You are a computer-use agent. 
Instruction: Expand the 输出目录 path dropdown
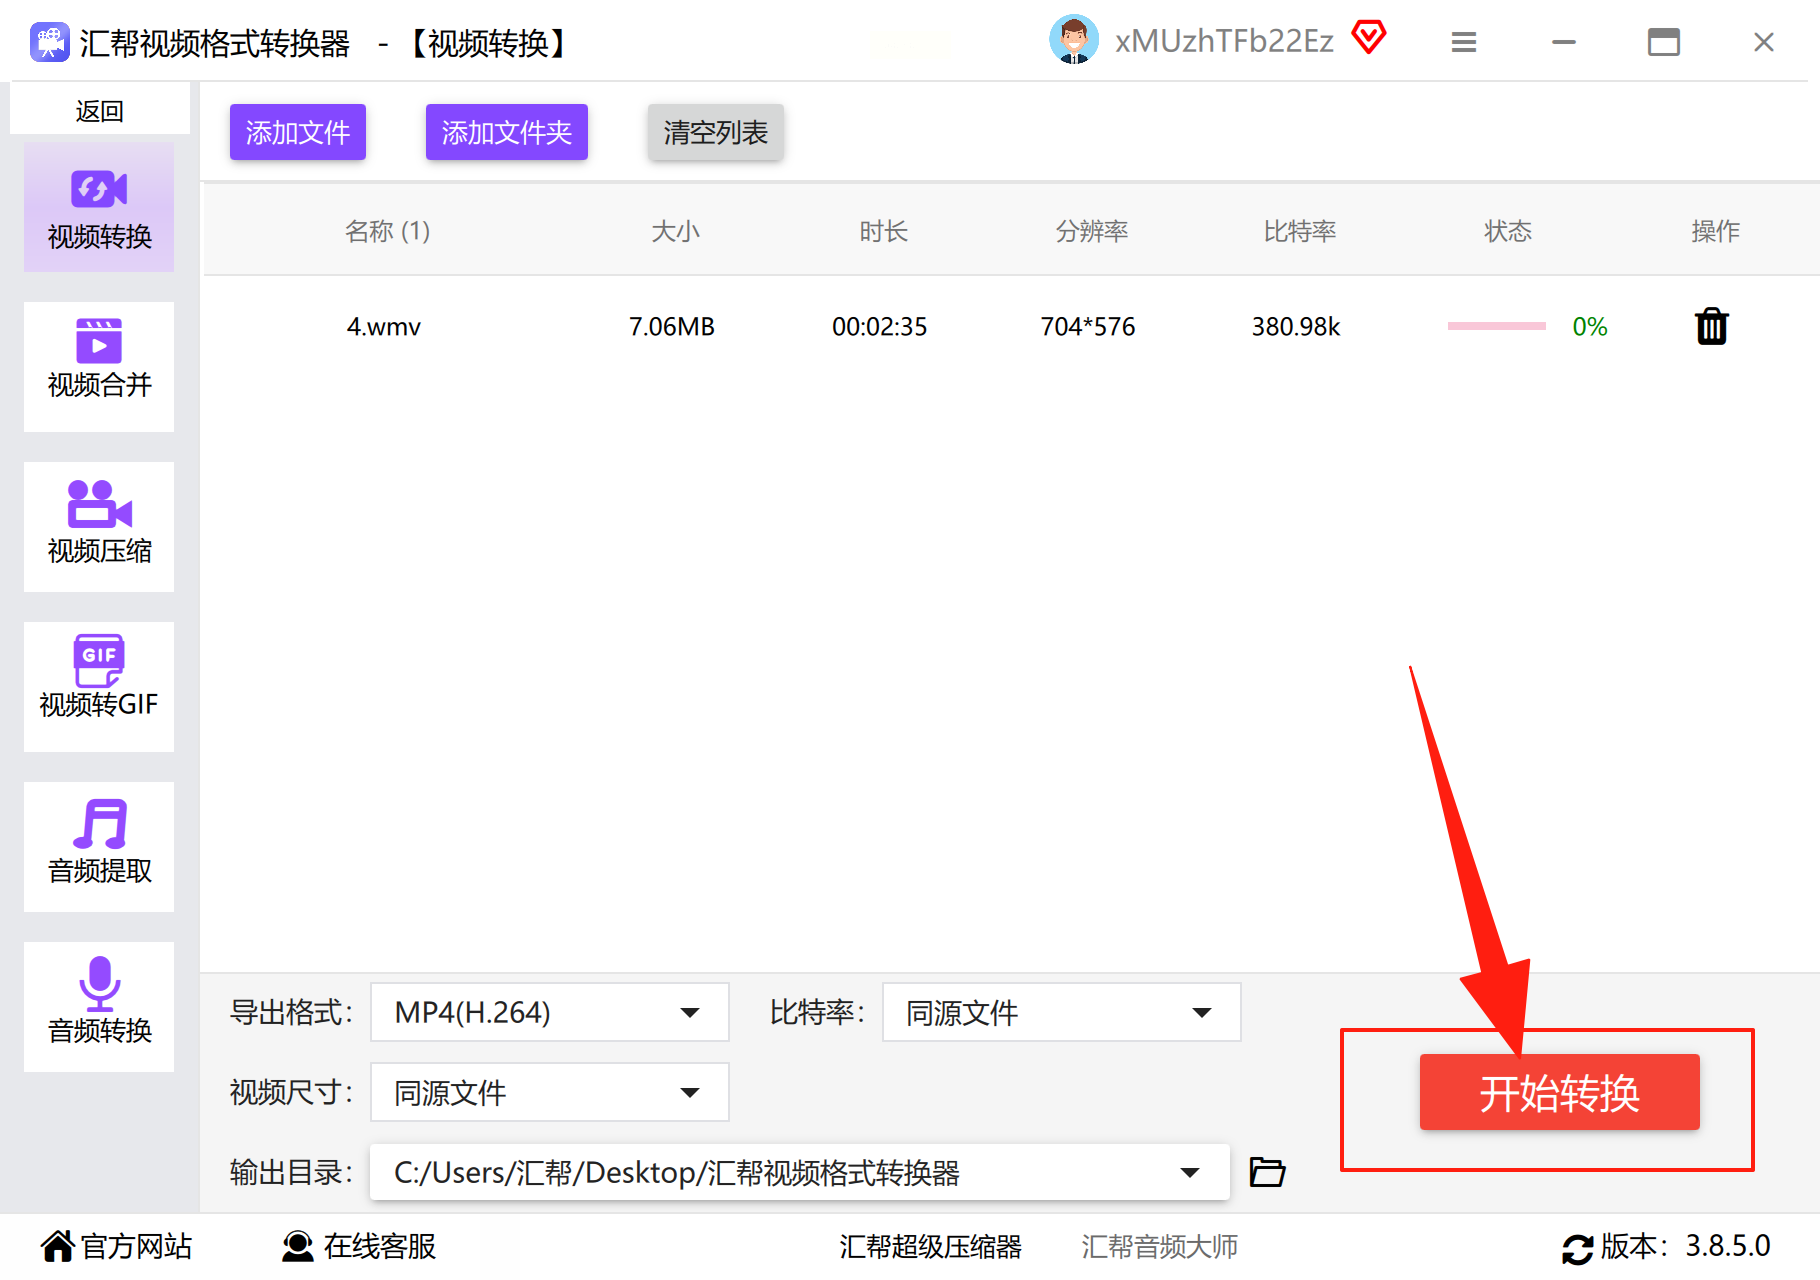click(x=799, y=1172)
